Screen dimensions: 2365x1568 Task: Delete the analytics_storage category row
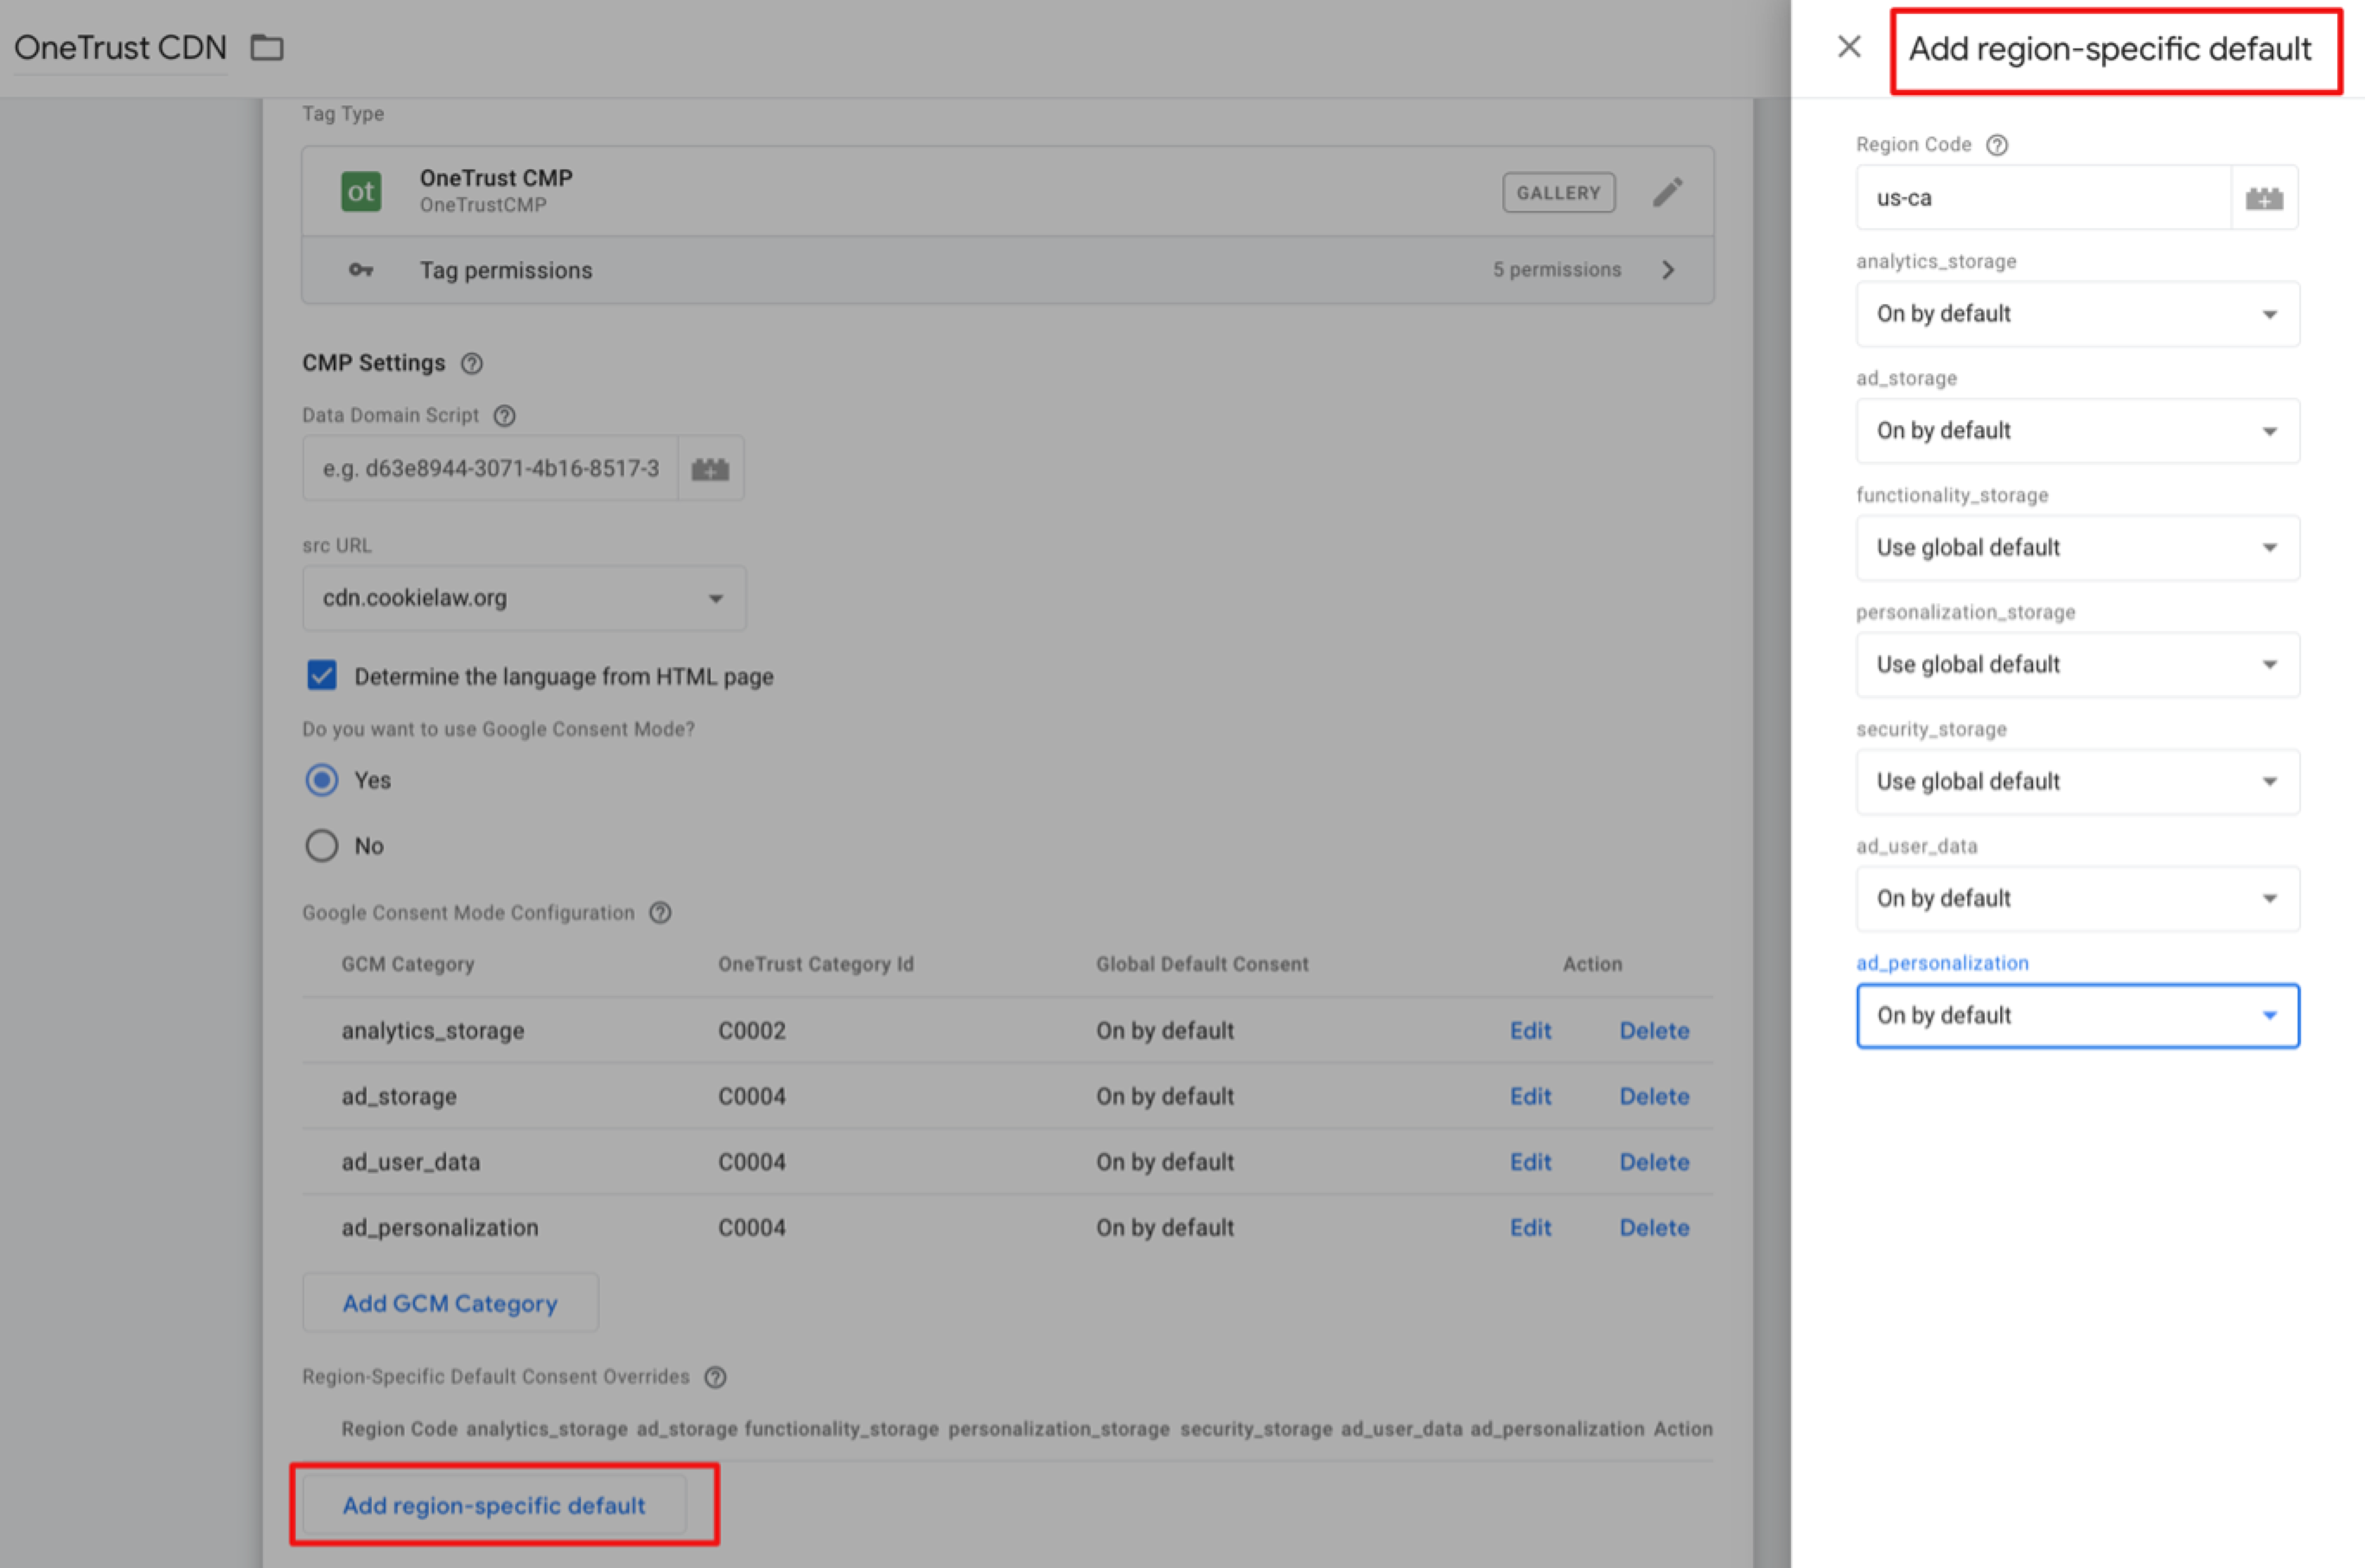tap(1654, 1030)
